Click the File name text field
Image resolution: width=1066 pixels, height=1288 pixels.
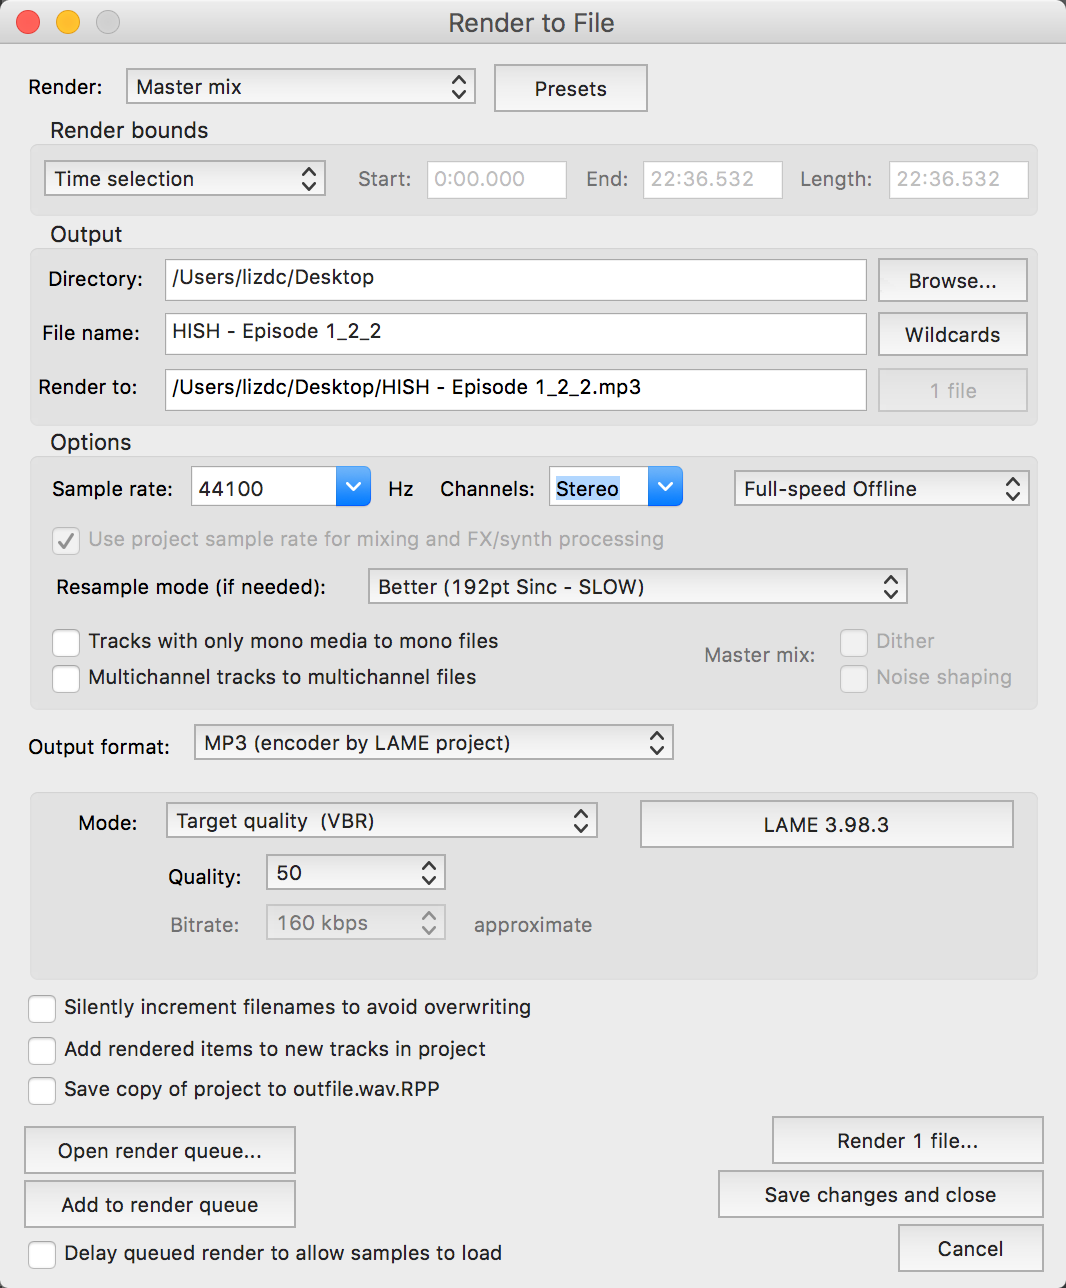click(515, 333)
